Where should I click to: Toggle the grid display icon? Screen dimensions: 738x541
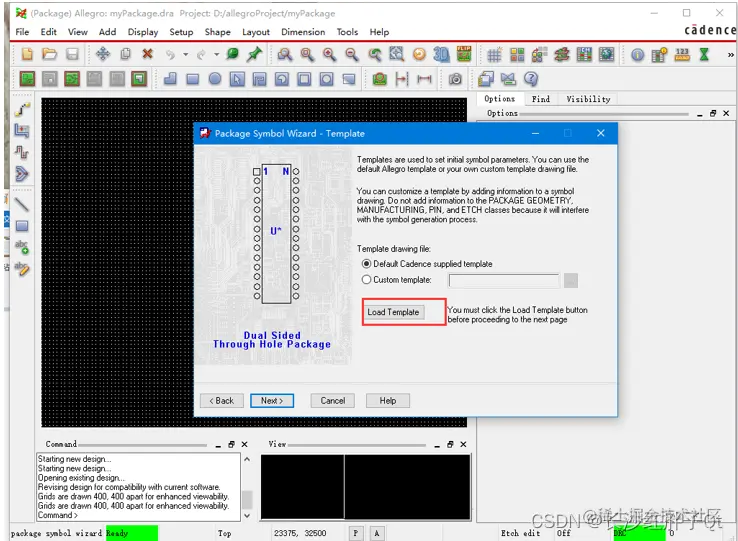494,55
